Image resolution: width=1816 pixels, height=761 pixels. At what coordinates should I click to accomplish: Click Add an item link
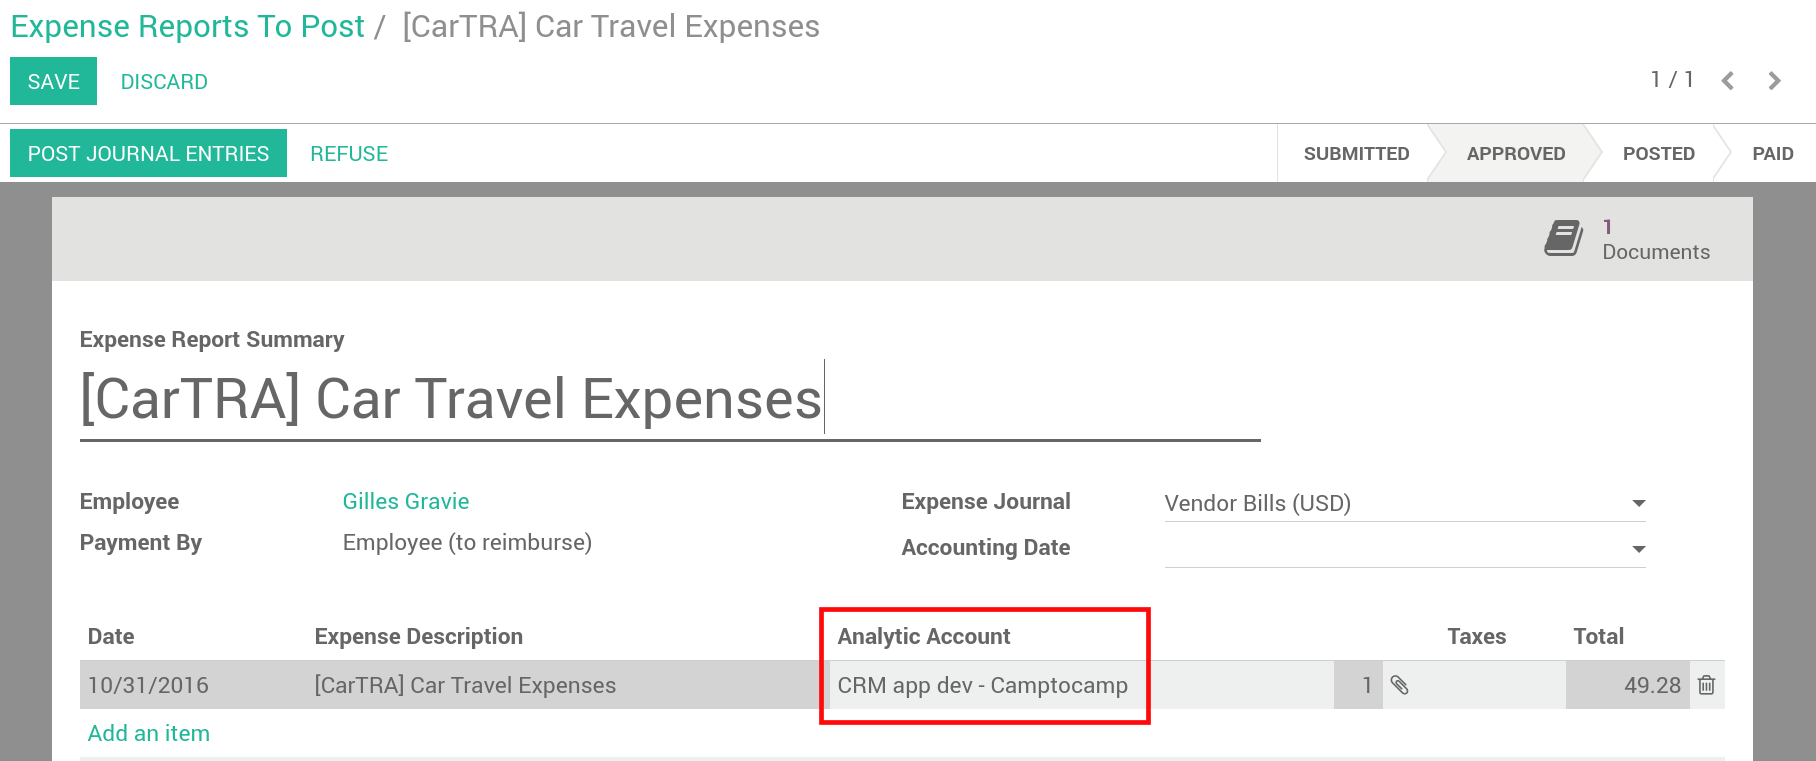(x=149, y=733)
